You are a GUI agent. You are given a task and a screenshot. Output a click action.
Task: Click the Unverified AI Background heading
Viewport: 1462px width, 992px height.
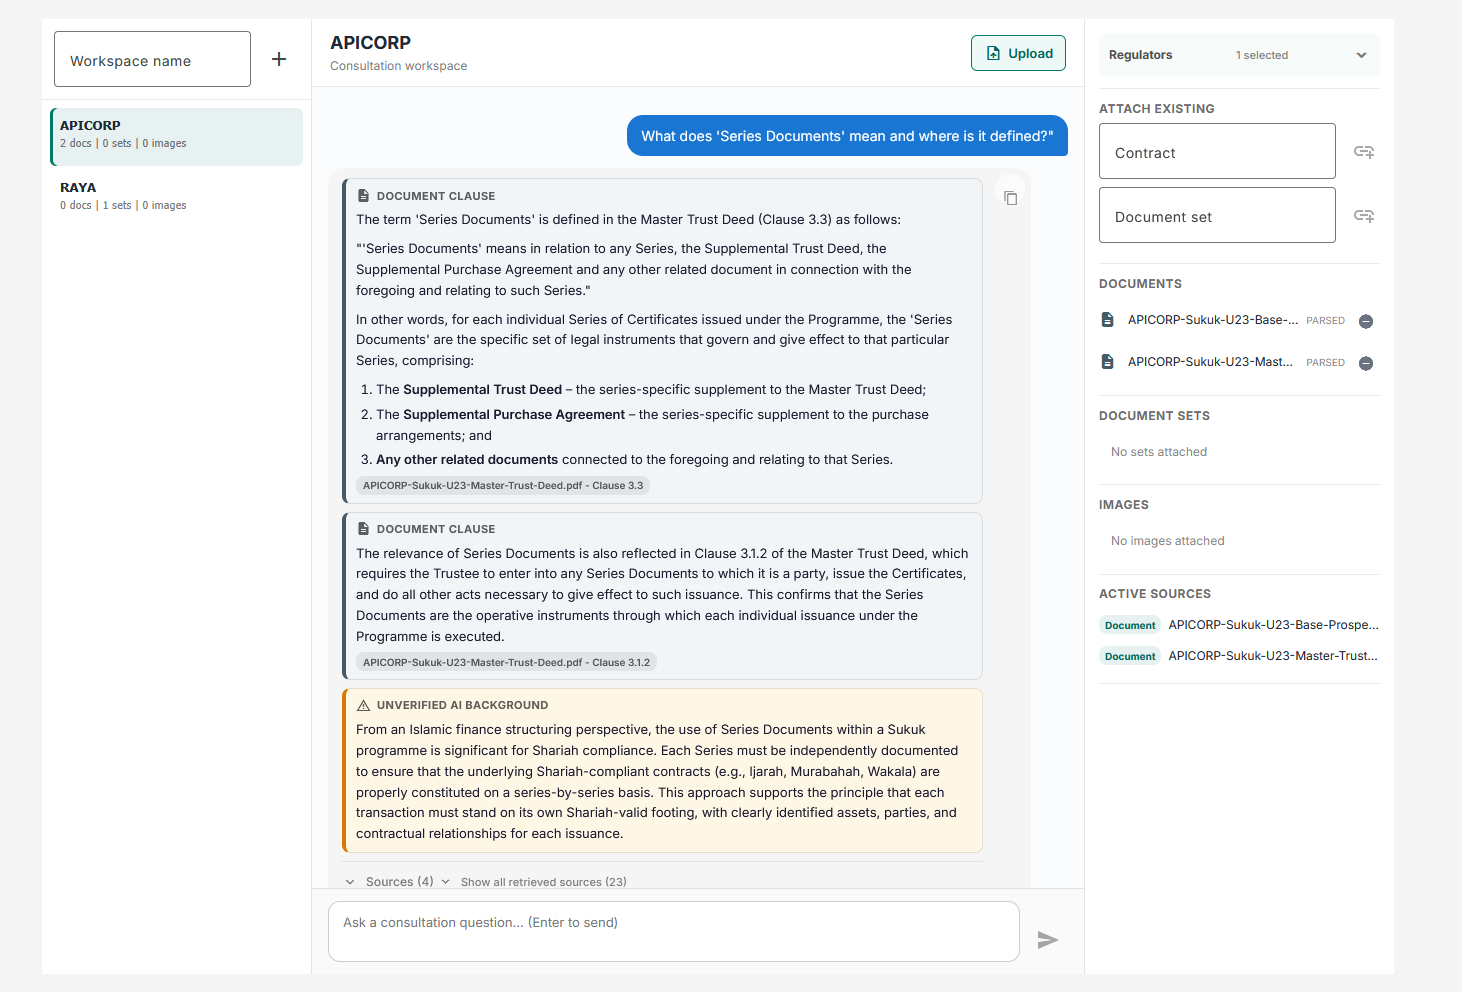tap(462, 705)
